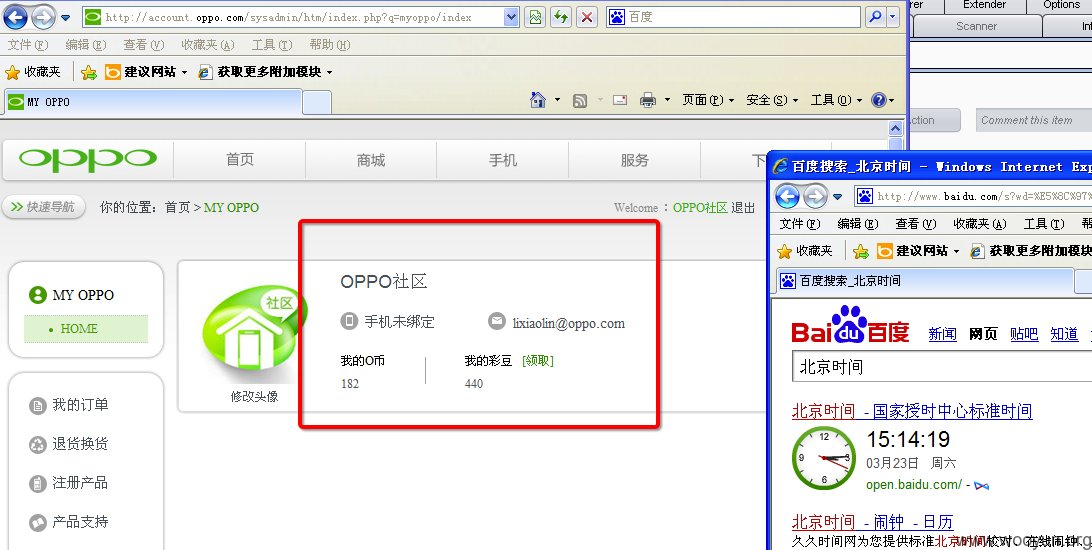The width and height of the screenshot is (1092, 550).
Task: Click the add-to-favorites-bar star icon
Action: (88, 72)
